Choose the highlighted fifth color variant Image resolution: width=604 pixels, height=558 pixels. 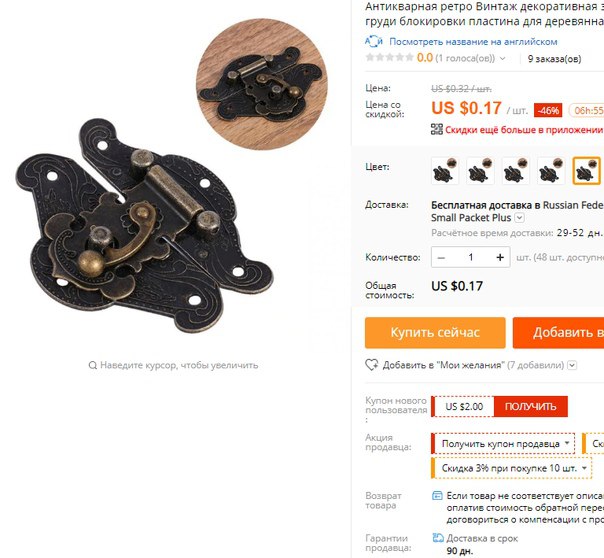[587, 171]
